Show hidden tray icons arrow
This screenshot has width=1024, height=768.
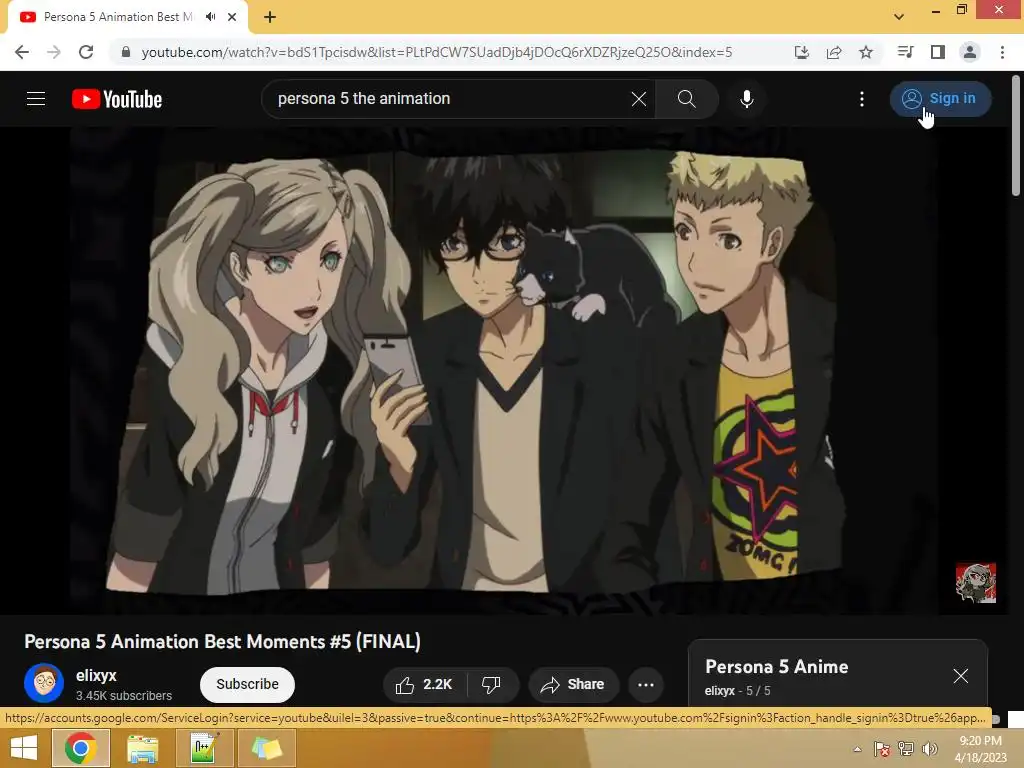point(857,749)
